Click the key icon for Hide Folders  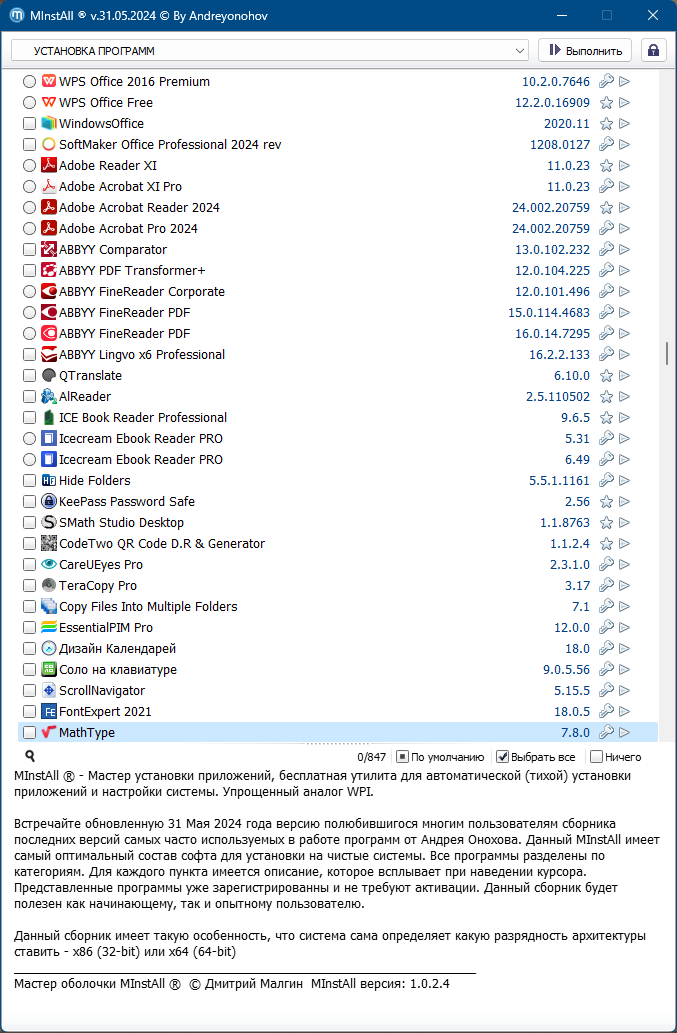pyautogui.click(x=606, y=480)
